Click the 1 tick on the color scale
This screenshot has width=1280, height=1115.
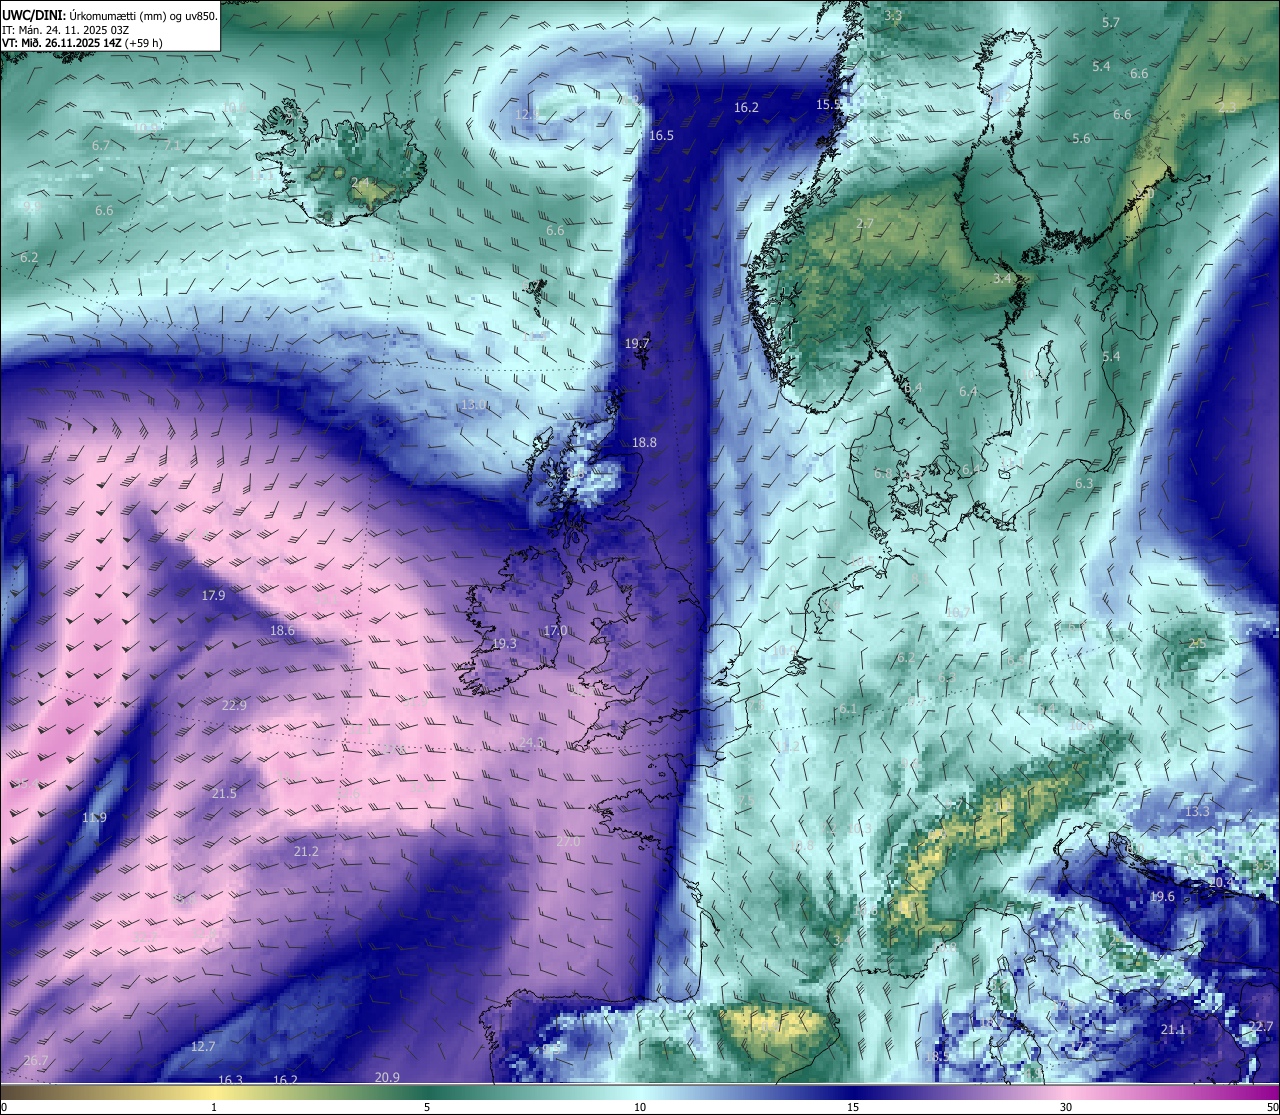(x=214, y=1107)
